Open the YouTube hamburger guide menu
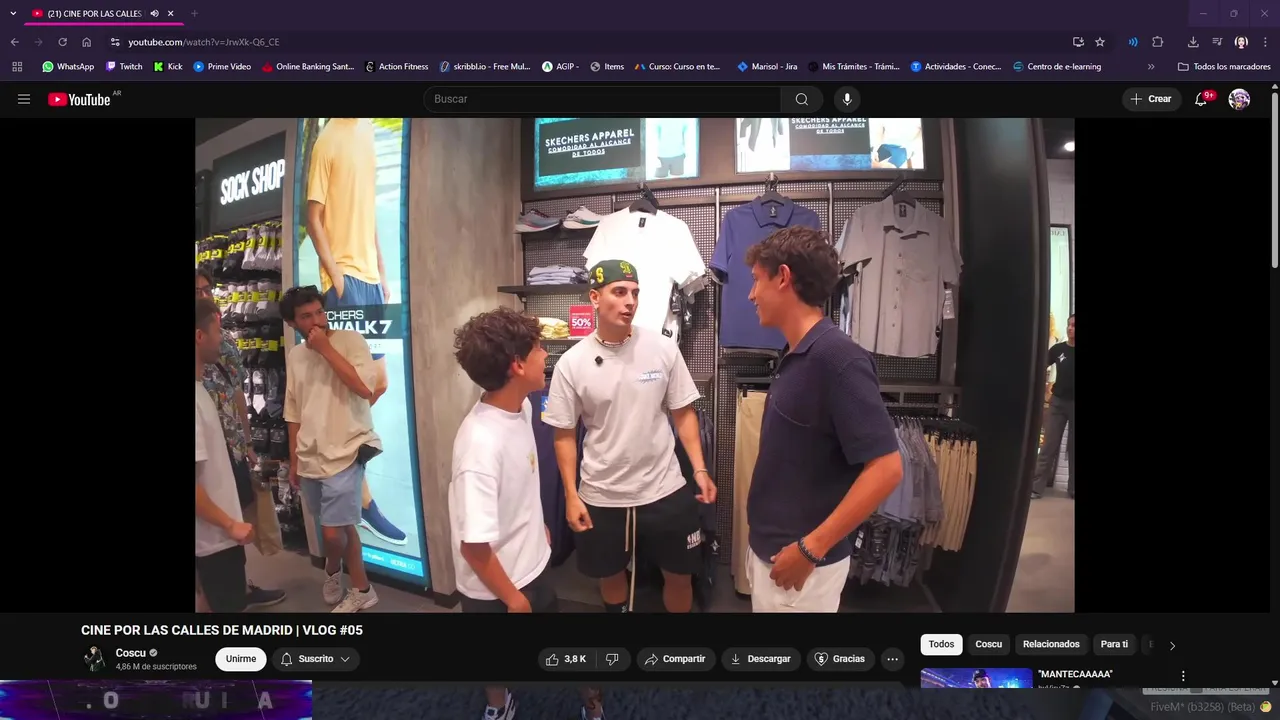This screenshot has width=1280, height=720. [24, 99]
